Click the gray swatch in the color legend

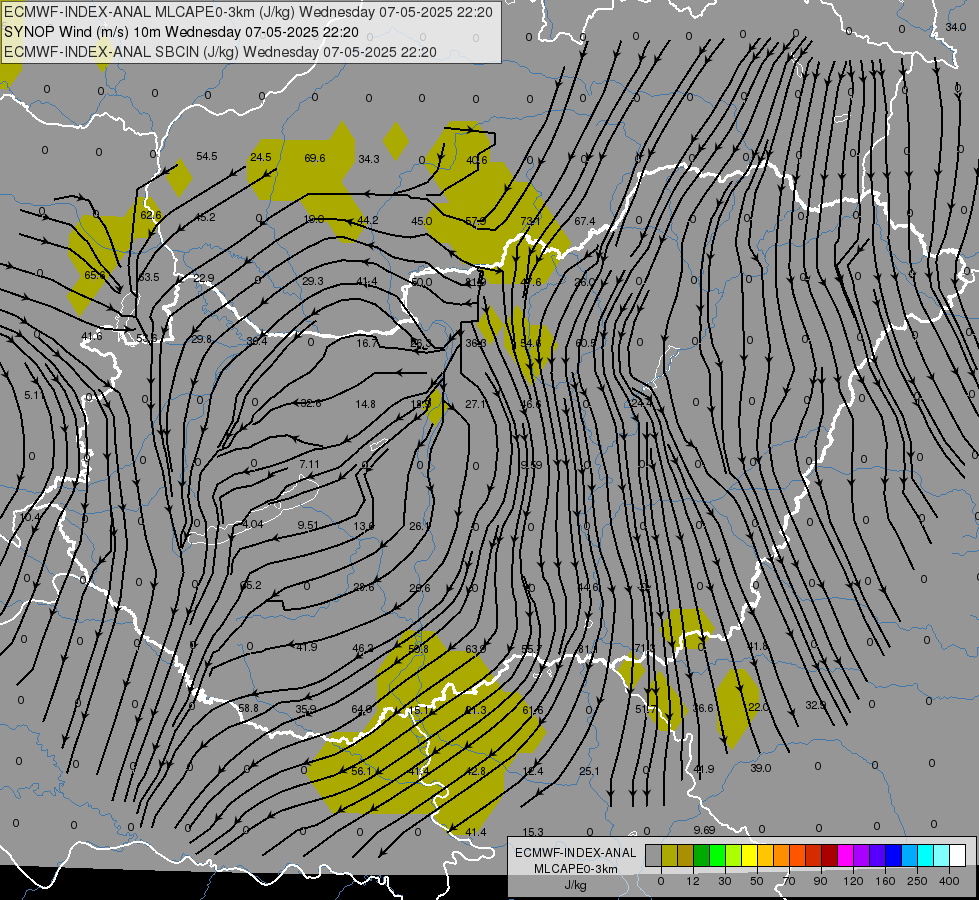[x=654, y=855]
